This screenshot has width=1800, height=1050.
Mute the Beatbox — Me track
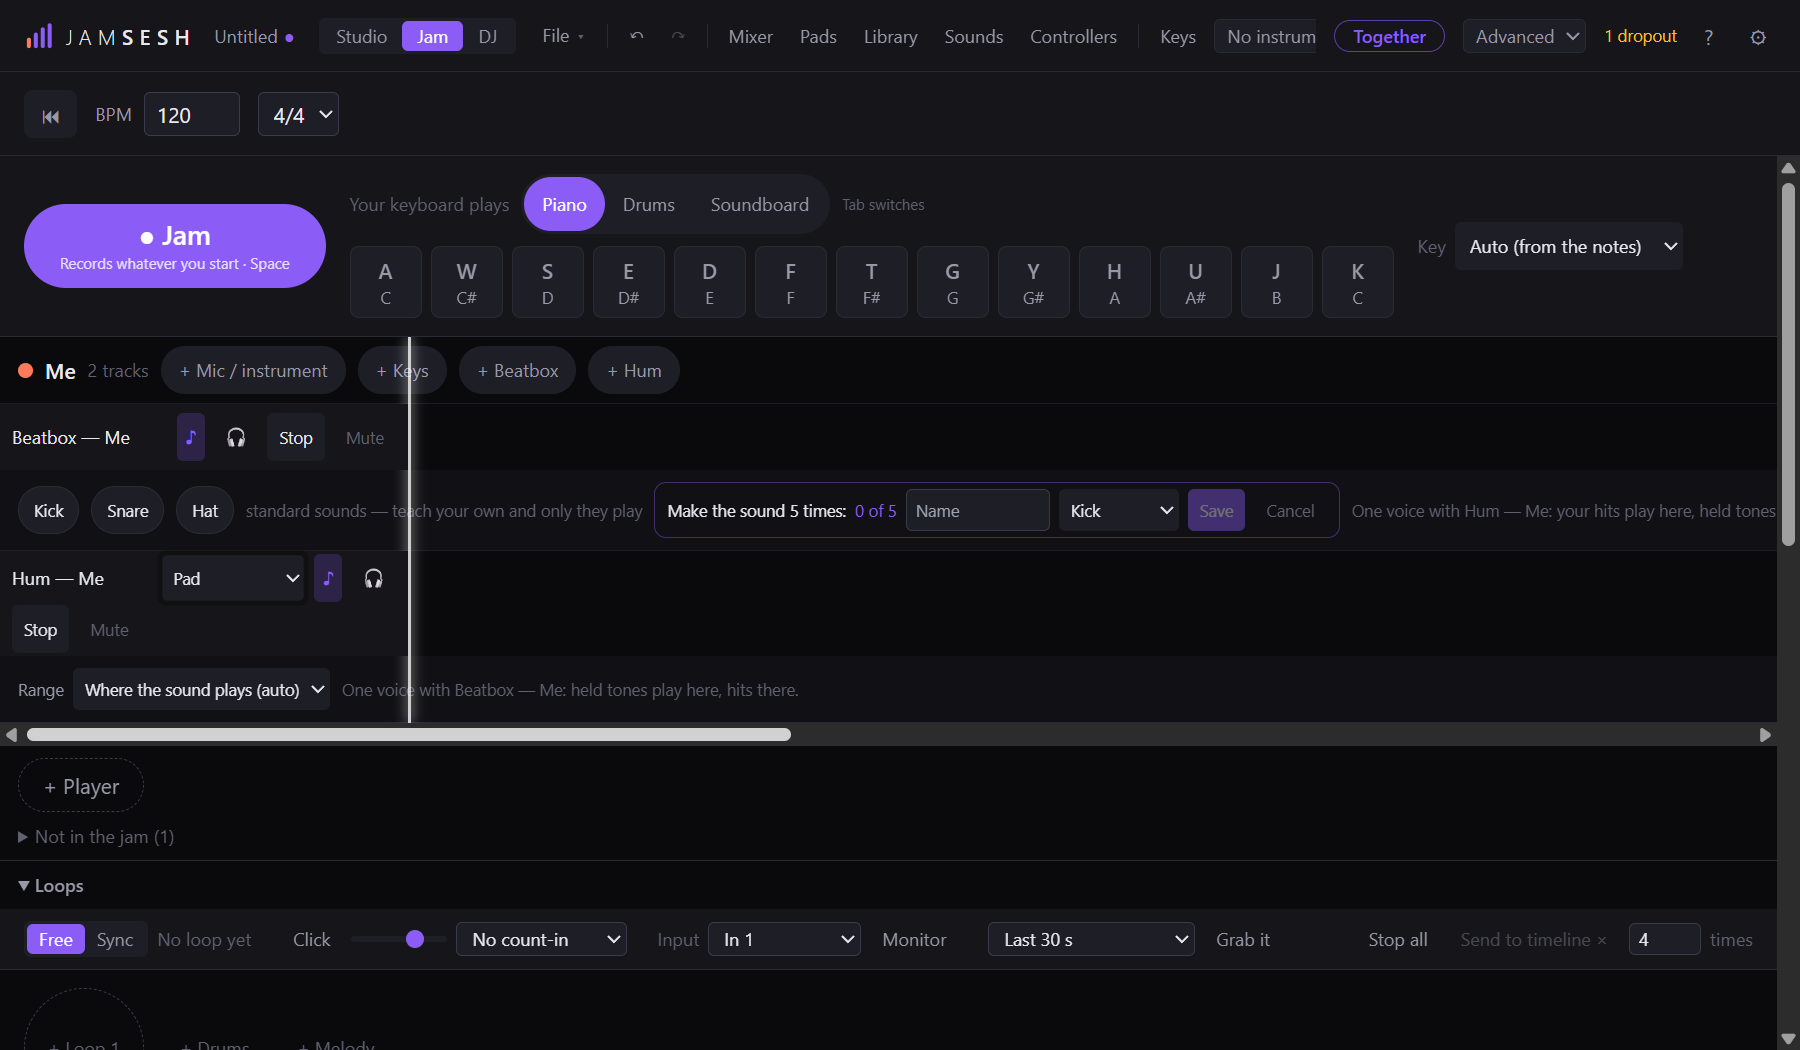click(365, 438)
